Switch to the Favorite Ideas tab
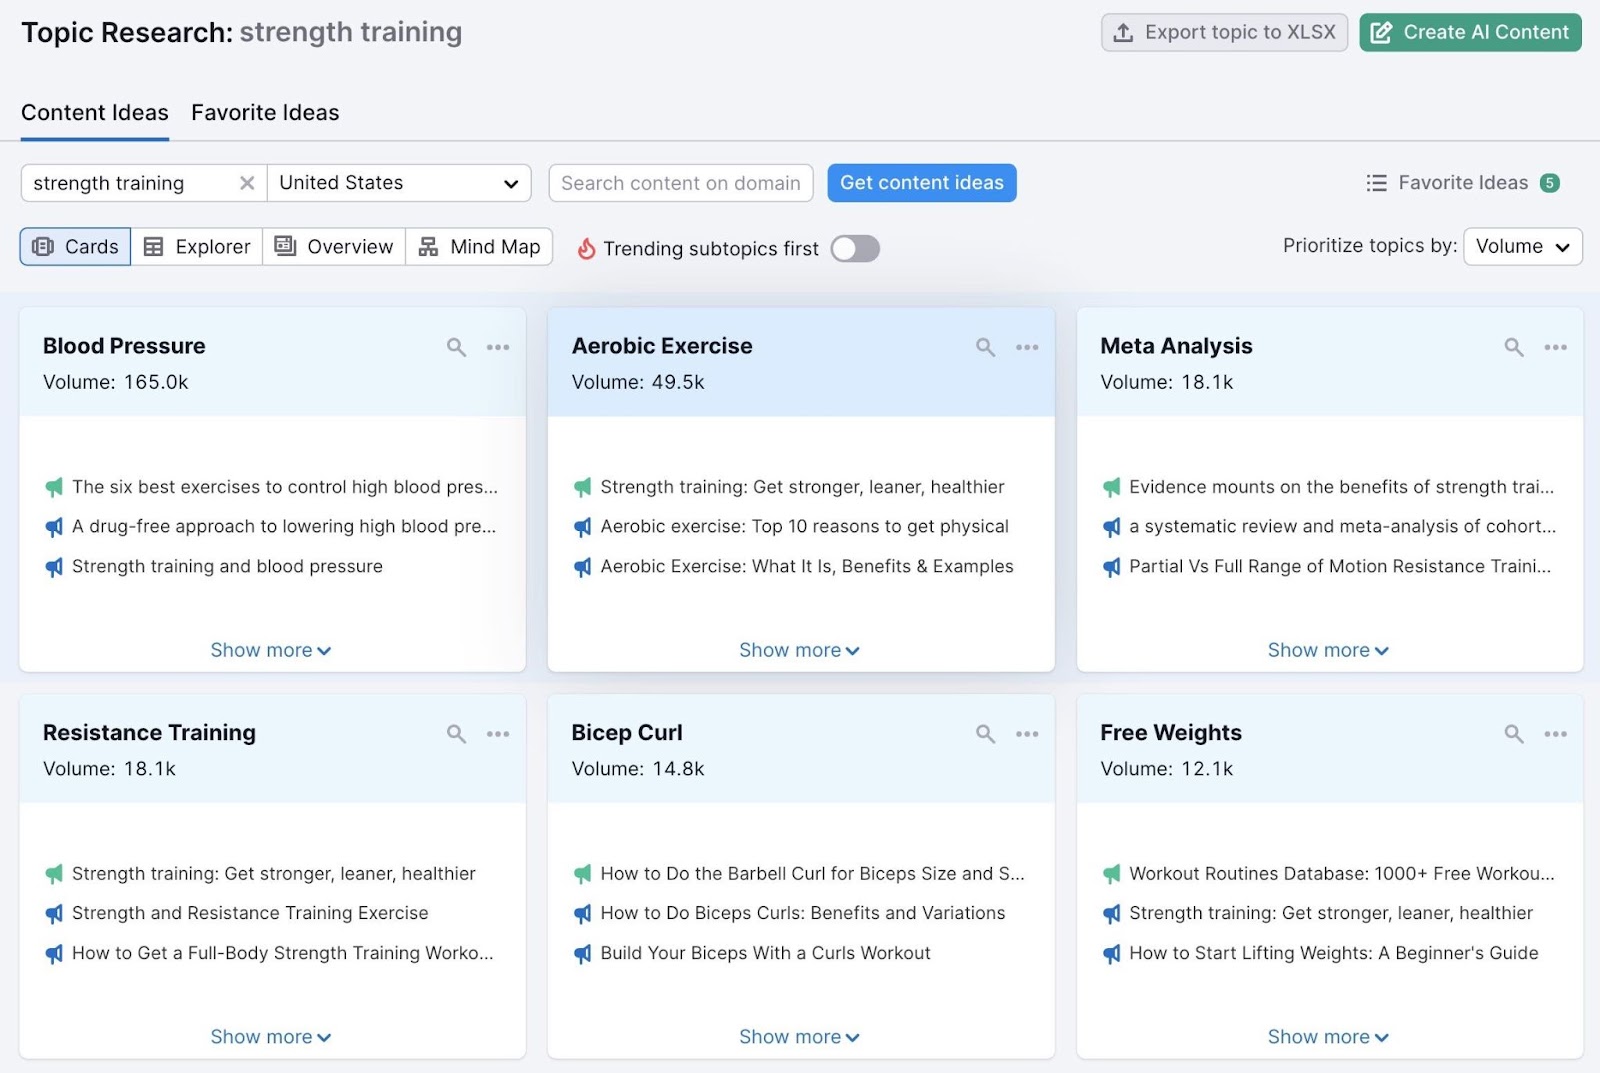This screenshot has height=1073, width=1600. click(264, 112)
